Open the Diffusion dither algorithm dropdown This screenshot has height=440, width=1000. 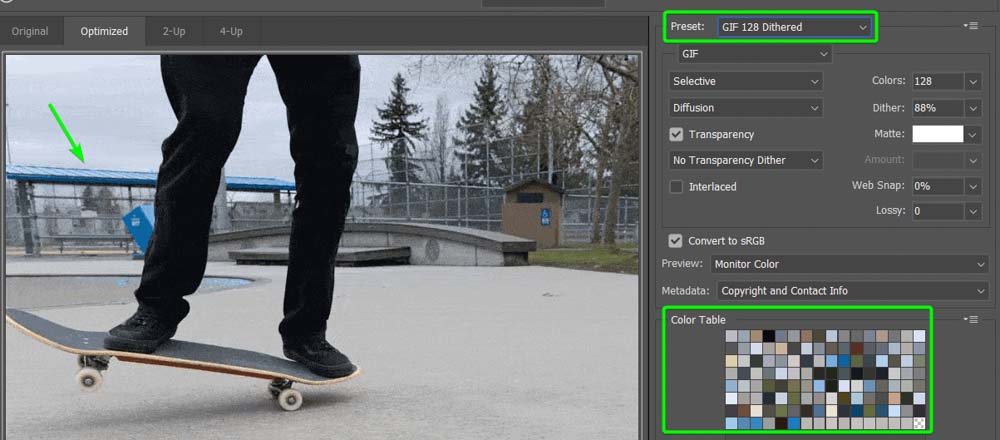(x=746, y=108)
